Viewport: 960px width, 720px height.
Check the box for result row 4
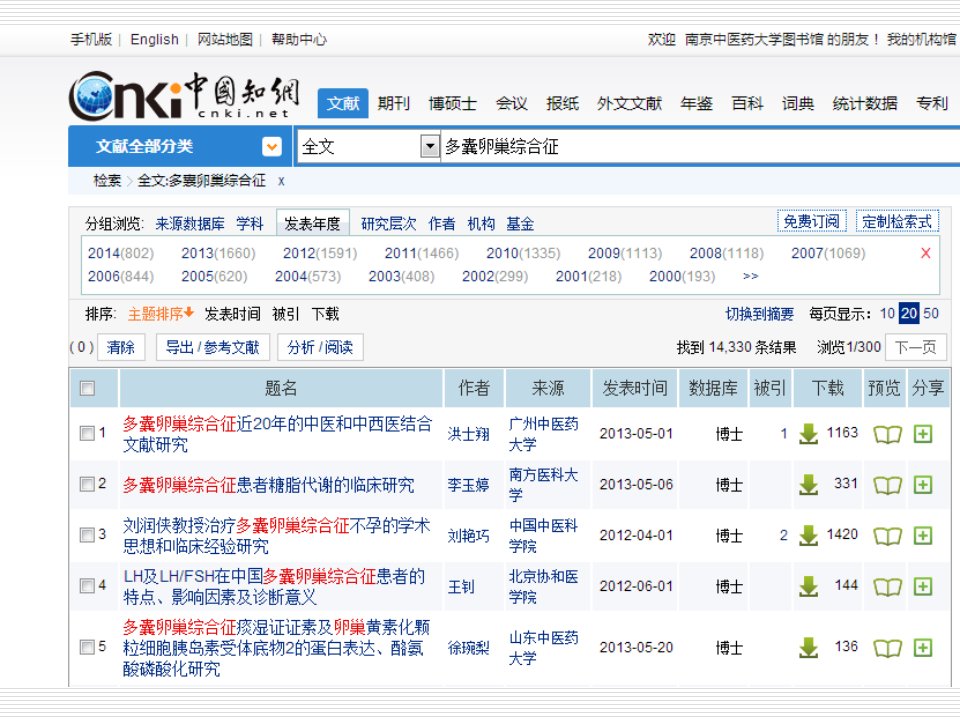(x=87, y=586)
